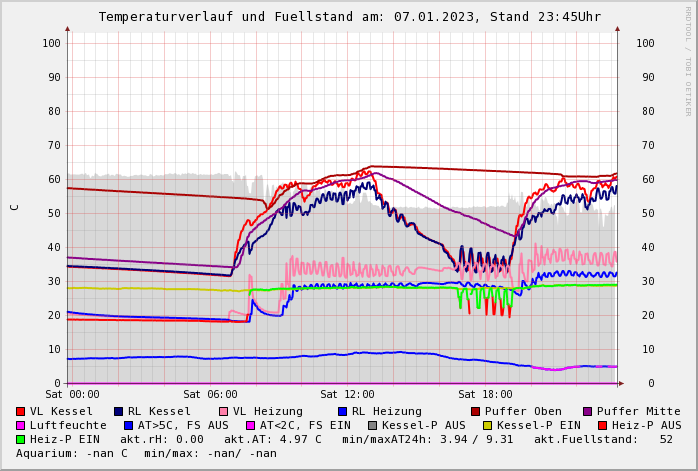The height and width of the screenshot is (471, 698).
Task: Click the red Heiz-P AUS swatch
Action: click(x=602, y=425)
